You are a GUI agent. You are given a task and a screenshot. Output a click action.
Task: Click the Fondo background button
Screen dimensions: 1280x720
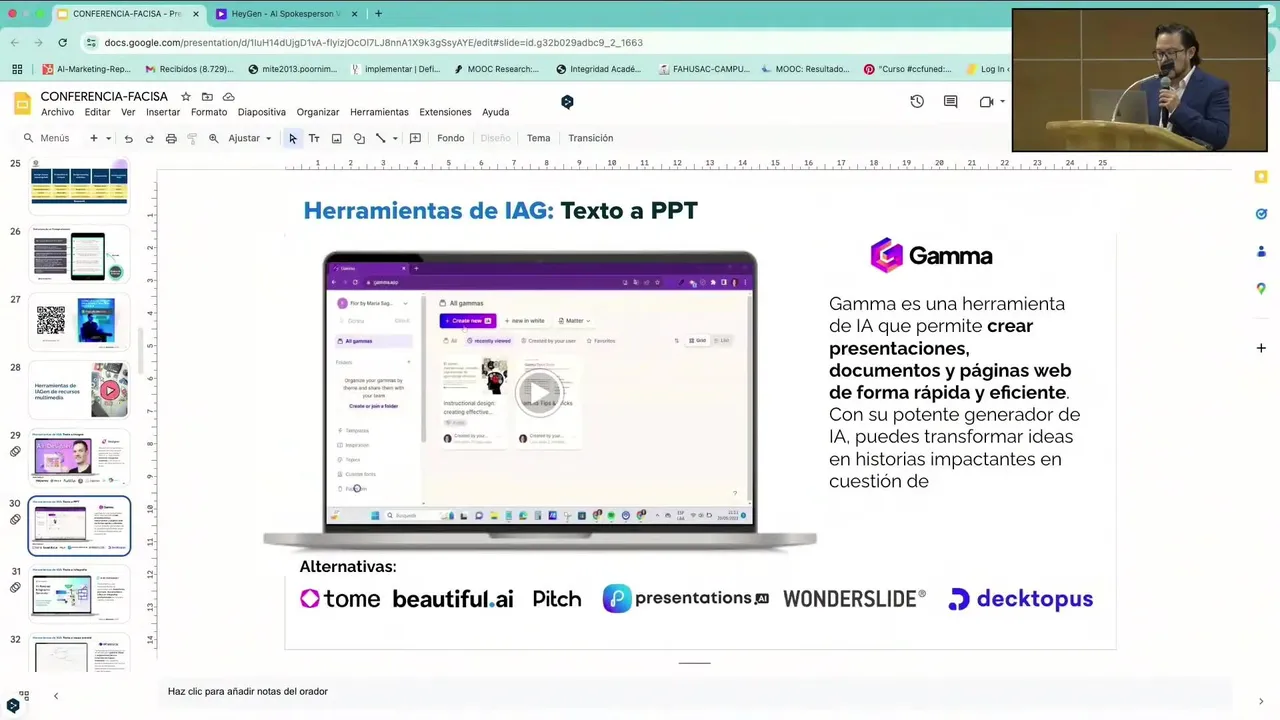(450, 138)
